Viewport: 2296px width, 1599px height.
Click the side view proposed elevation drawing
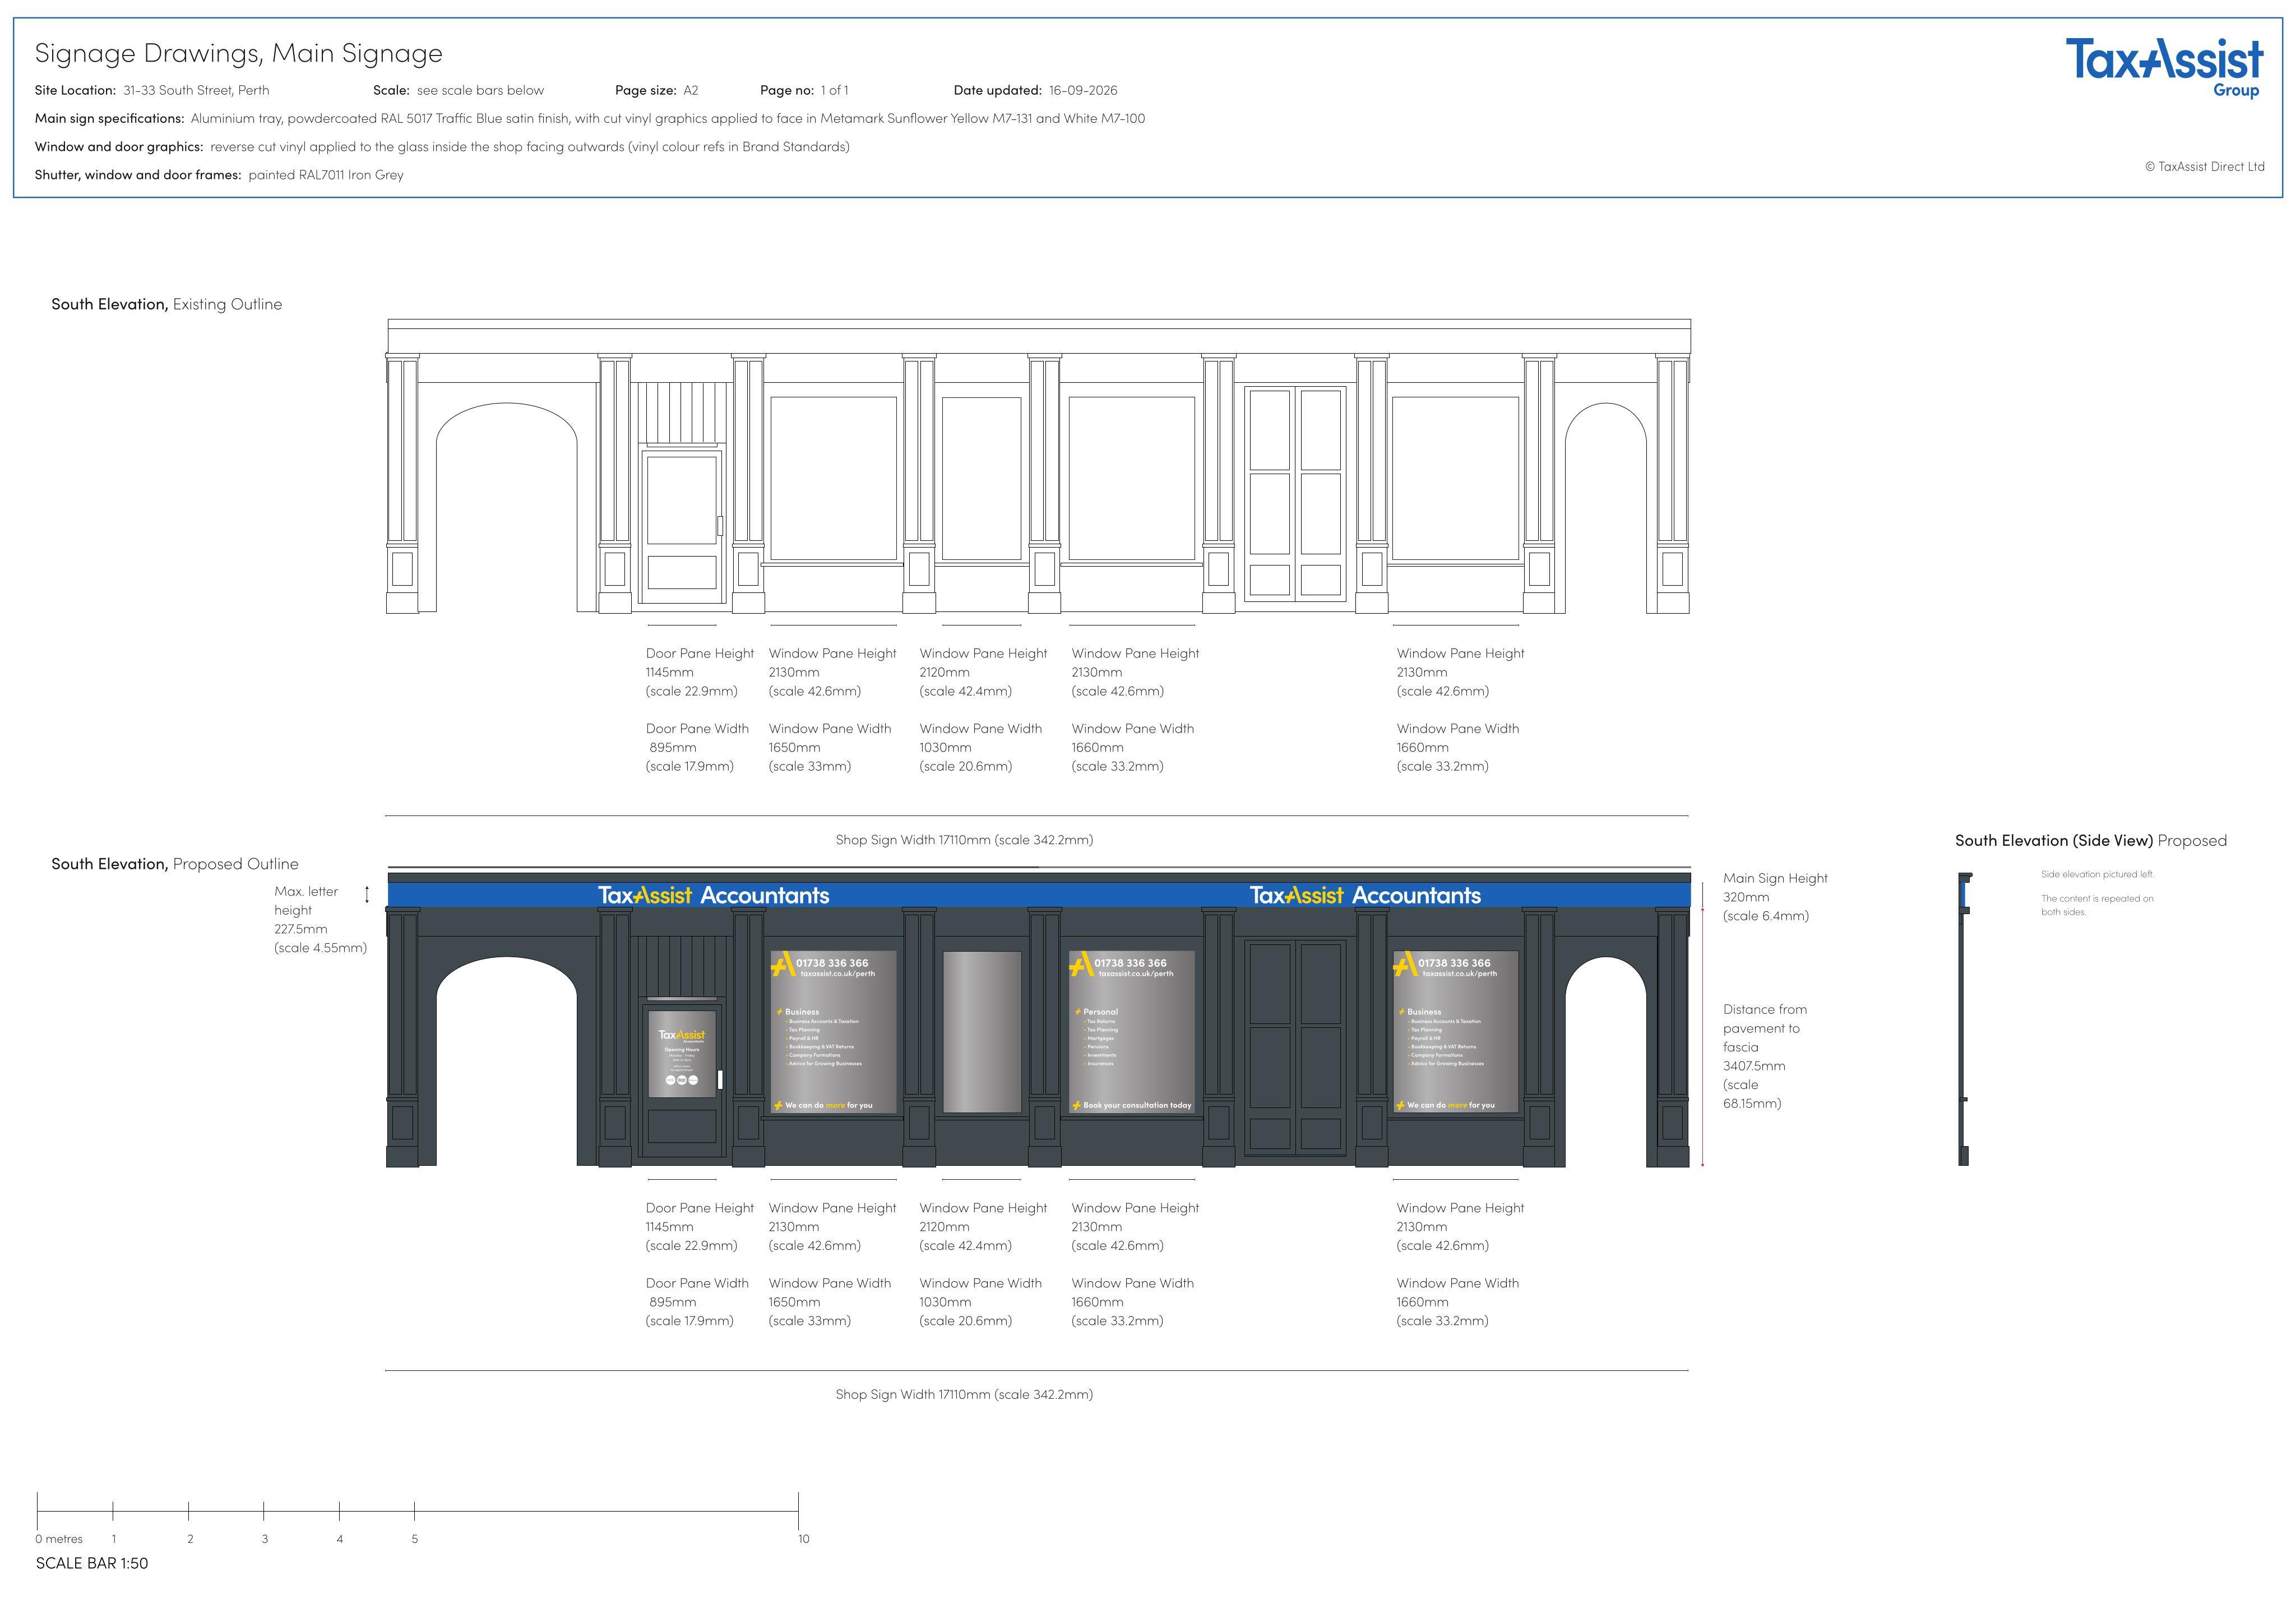[x=1964, y=1018]
